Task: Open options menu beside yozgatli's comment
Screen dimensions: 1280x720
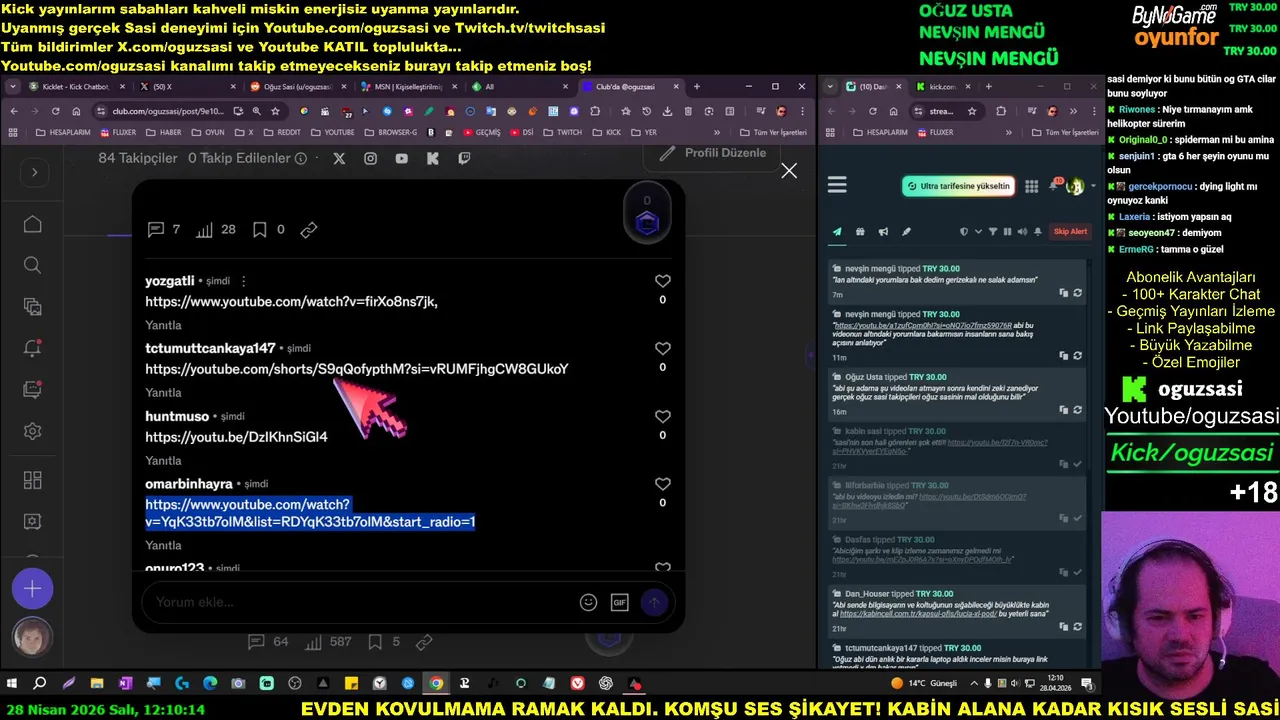Action: (243, 281)
